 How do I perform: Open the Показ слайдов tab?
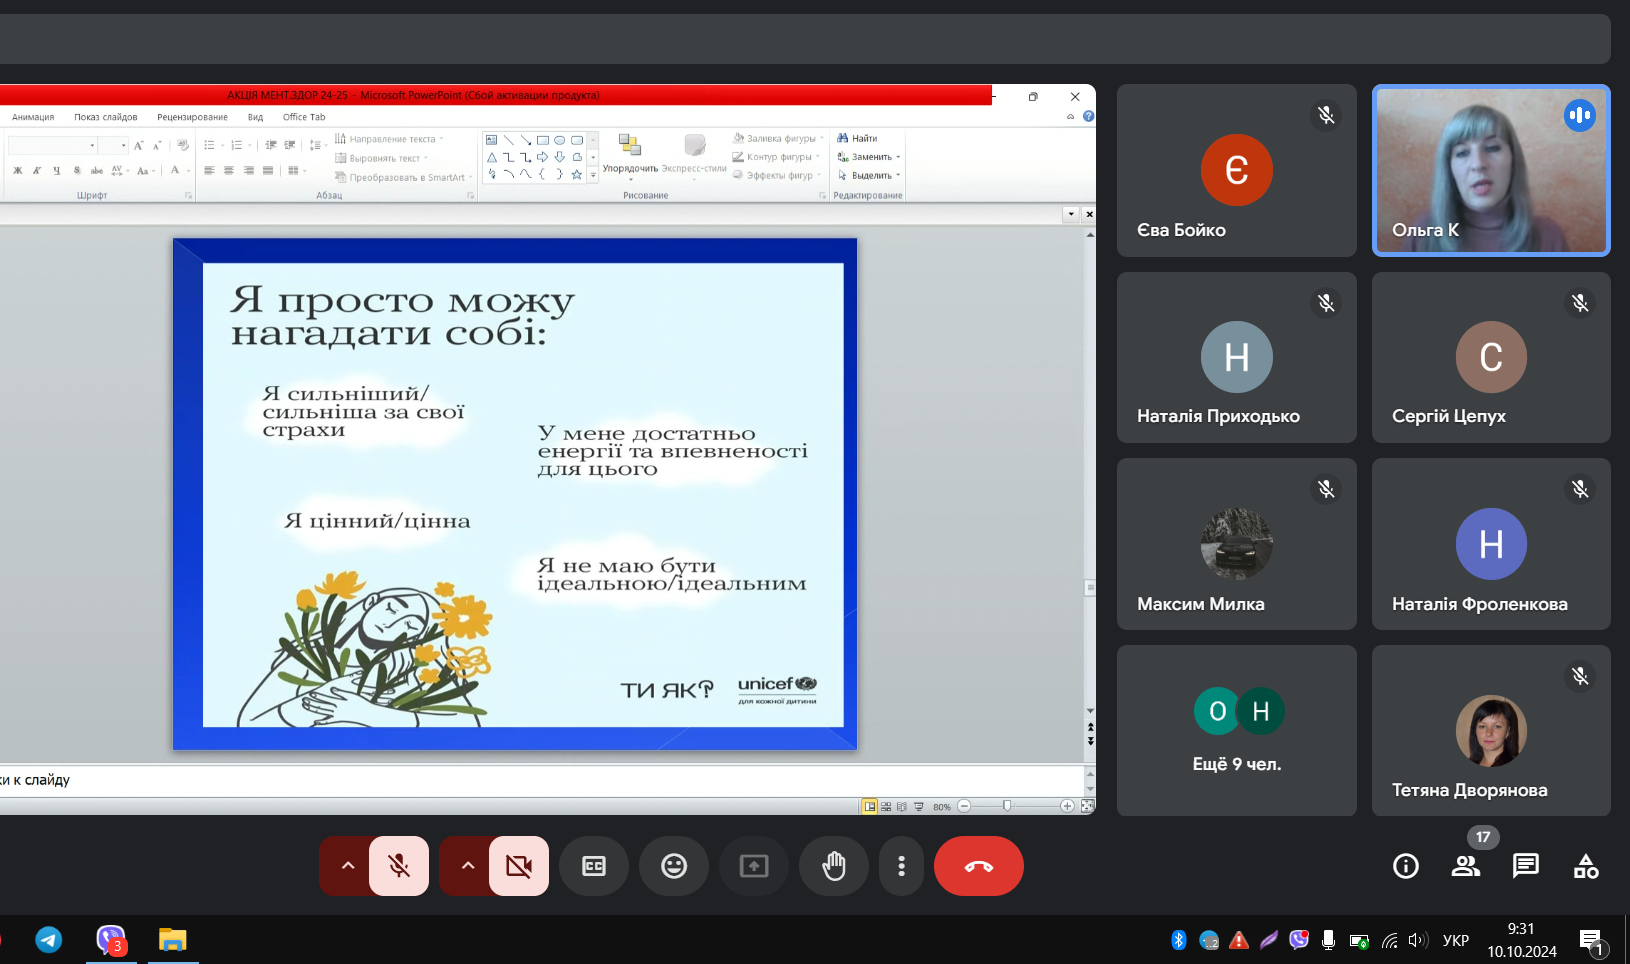click(105, 117)
